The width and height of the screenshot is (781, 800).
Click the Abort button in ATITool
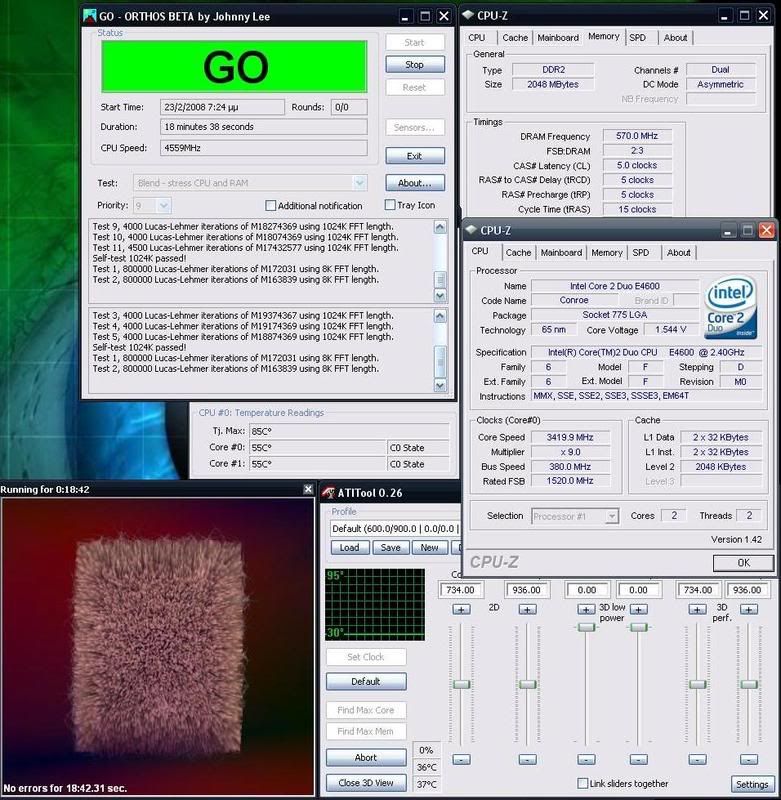coord(366,758)
